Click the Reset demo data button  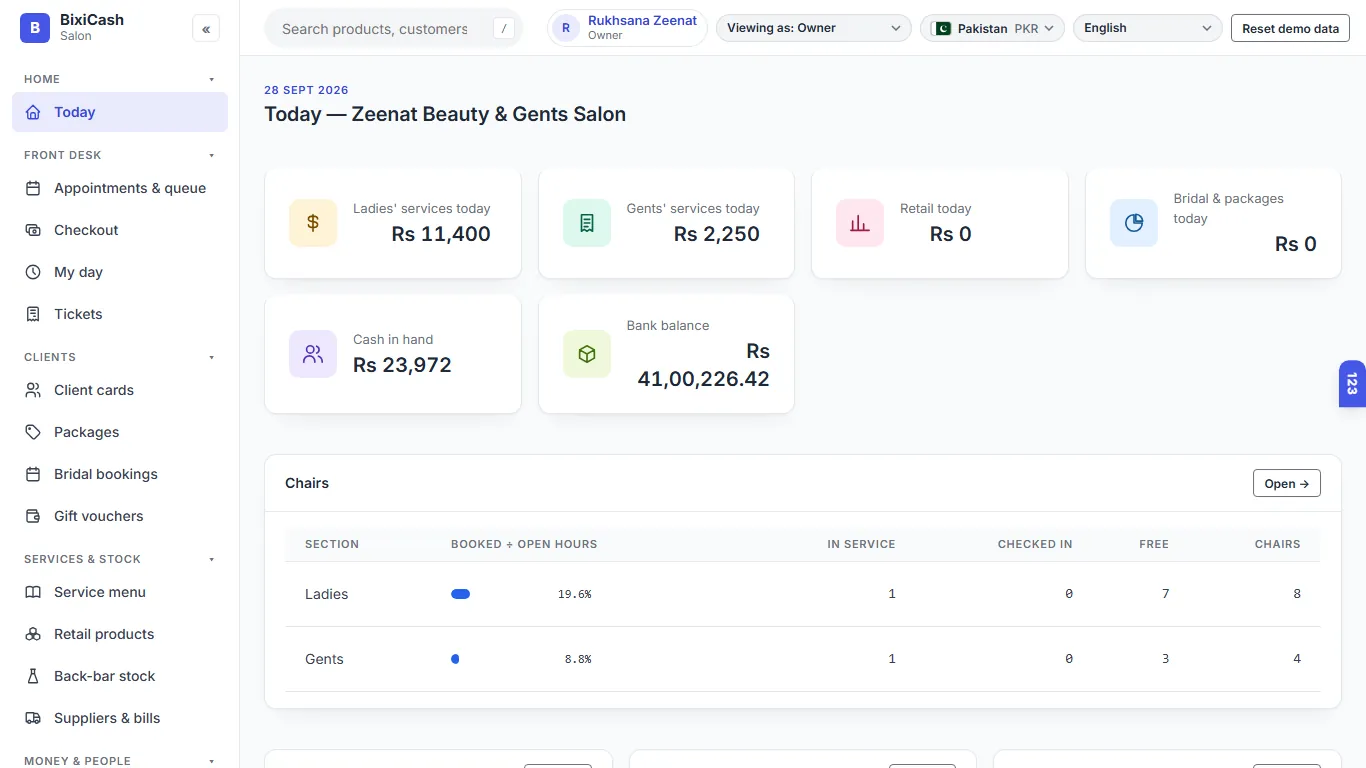(x=1290, y=28)
